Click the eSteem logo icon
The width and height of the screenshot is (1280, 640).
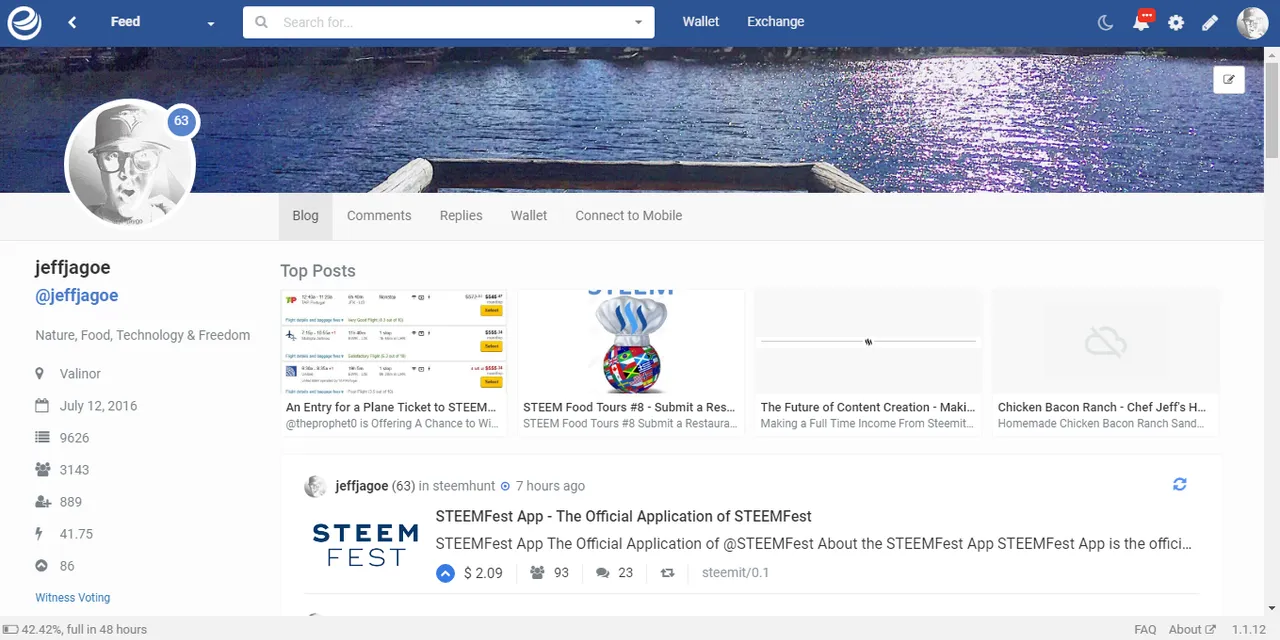pos(24,22)
